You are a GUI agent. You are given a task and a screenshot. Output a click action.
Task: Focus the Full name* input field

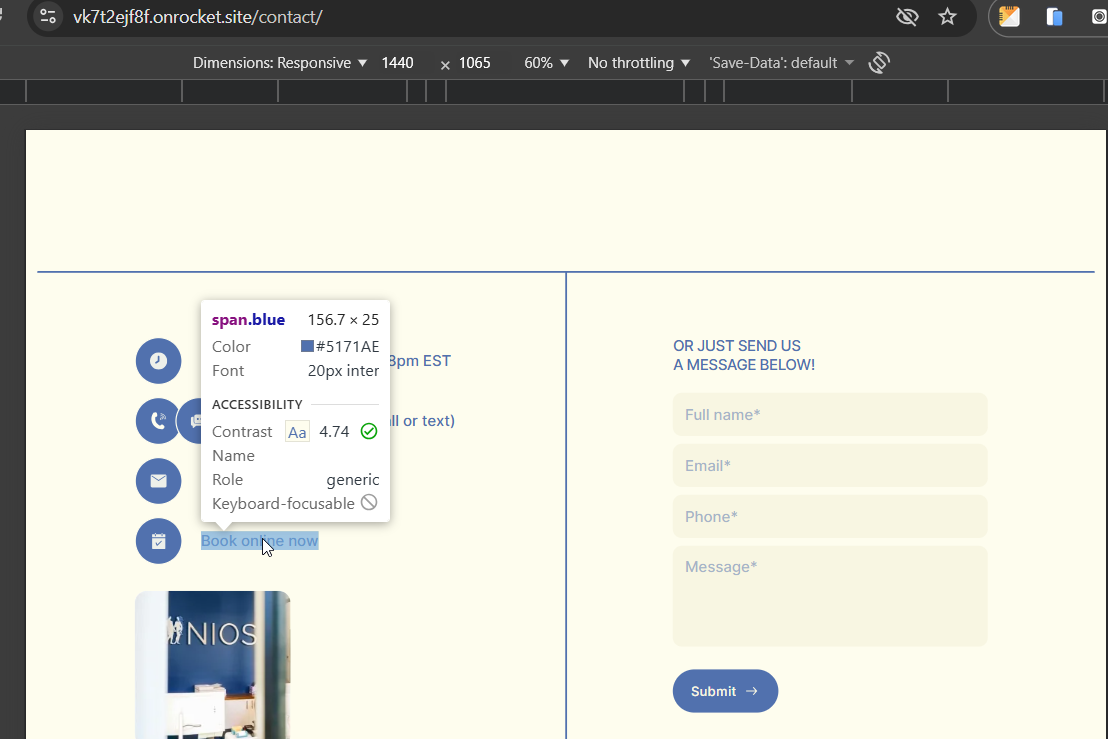coord(830,415)
